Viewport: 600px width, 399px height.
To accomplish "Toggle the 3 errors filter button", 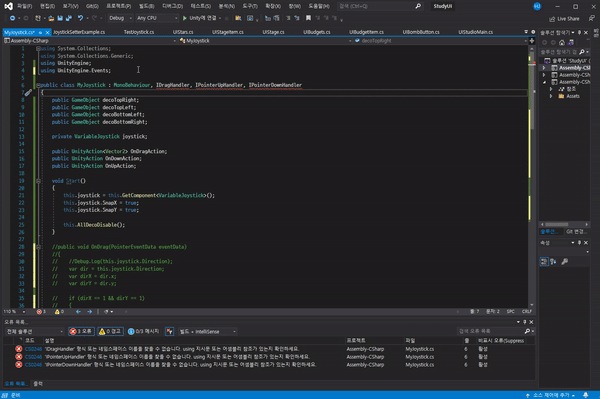I will (x=81, y=331).
